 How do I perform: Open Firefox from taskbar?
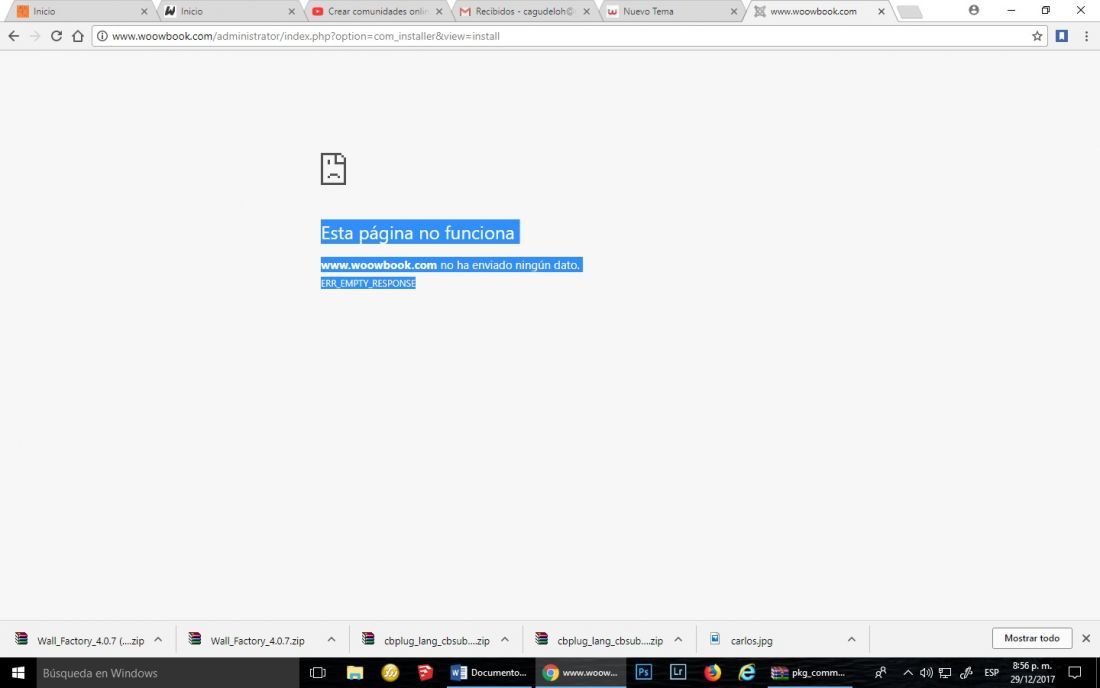coord(712,673)
